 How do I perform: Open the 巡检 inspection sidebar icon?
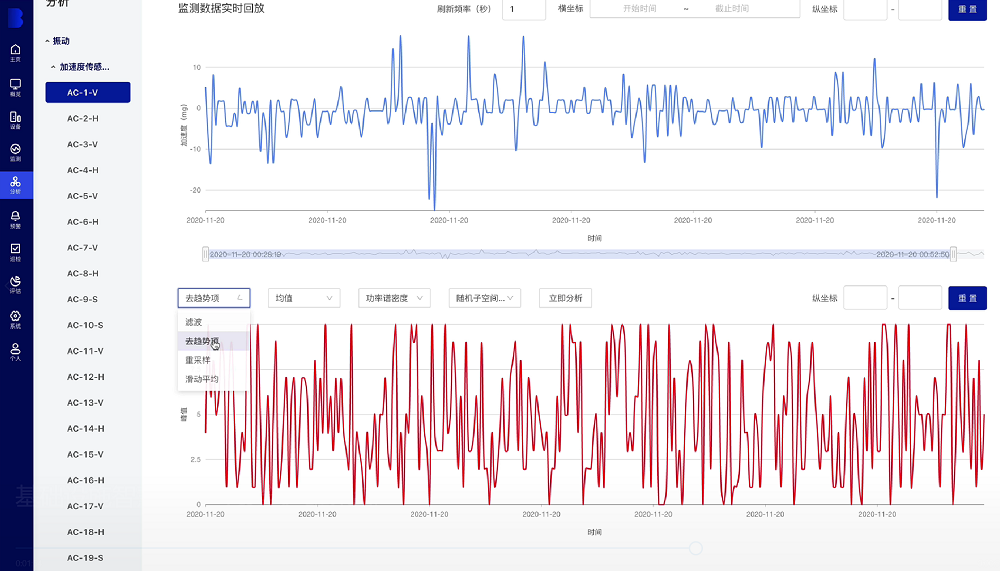pos(15,250)
